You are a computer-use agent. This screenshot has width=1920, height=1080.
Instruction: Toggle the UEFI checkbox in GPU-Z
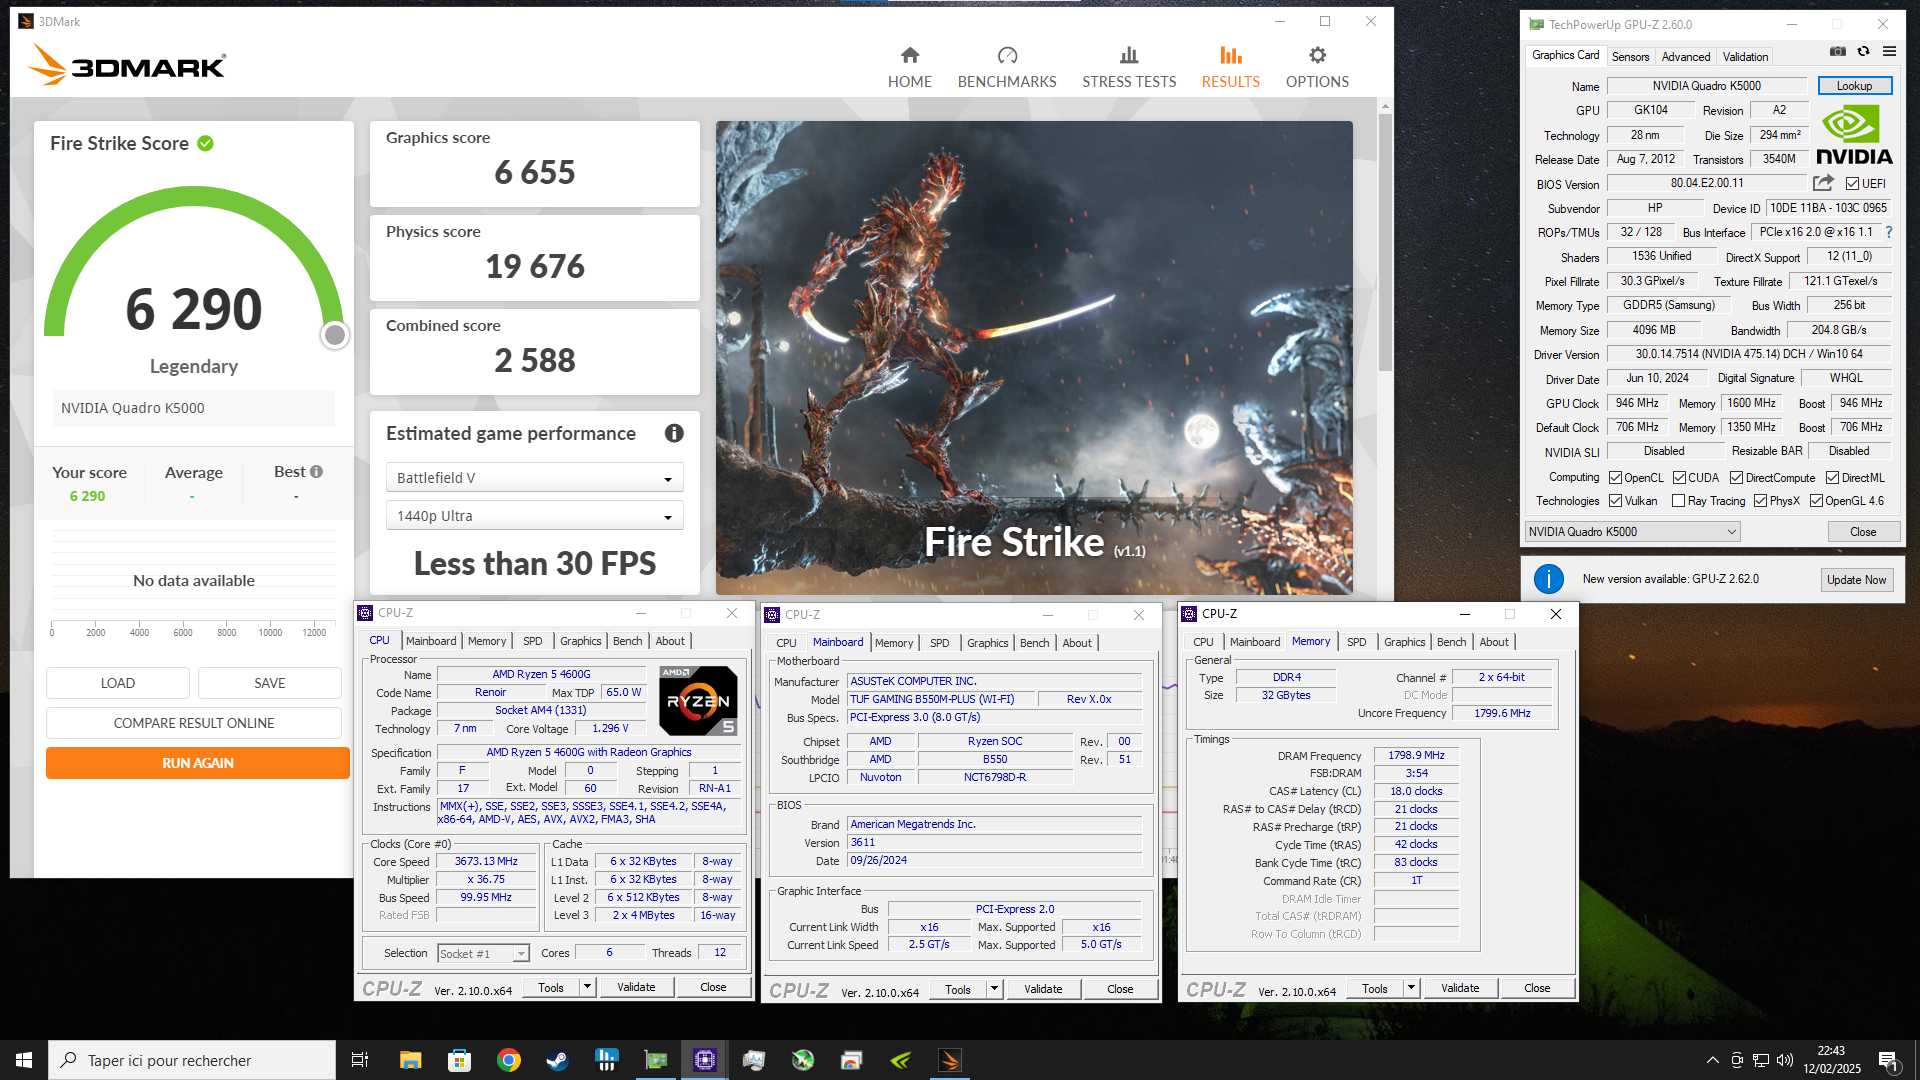(x=1852, y=184)
